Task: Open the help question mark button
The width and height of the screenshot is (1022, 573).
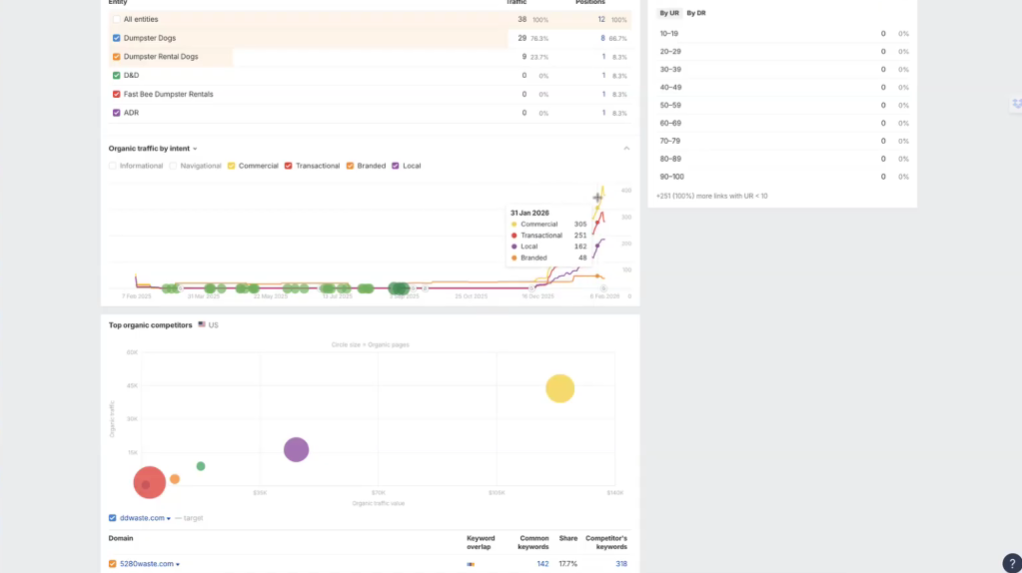Action: [1011, 563]
